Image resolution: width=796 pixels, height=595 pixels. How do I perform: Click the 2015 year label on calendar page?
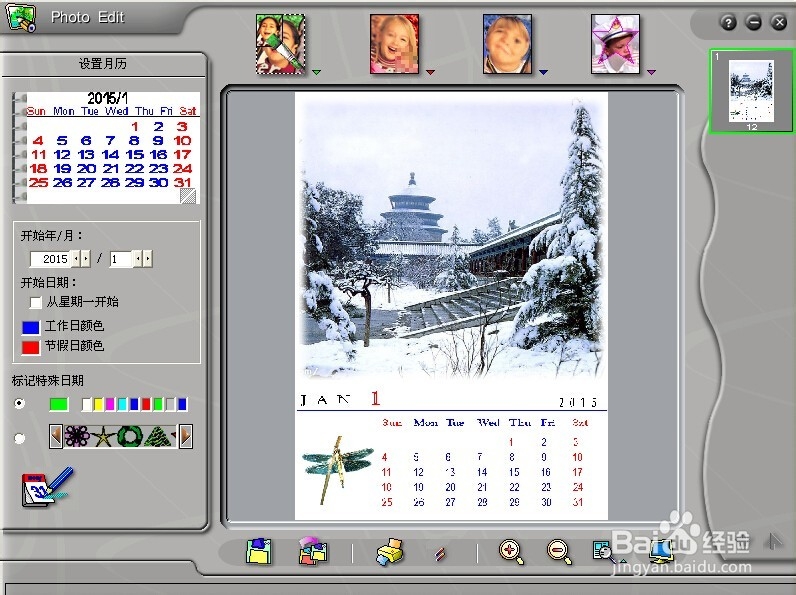(x=578, y=403)
